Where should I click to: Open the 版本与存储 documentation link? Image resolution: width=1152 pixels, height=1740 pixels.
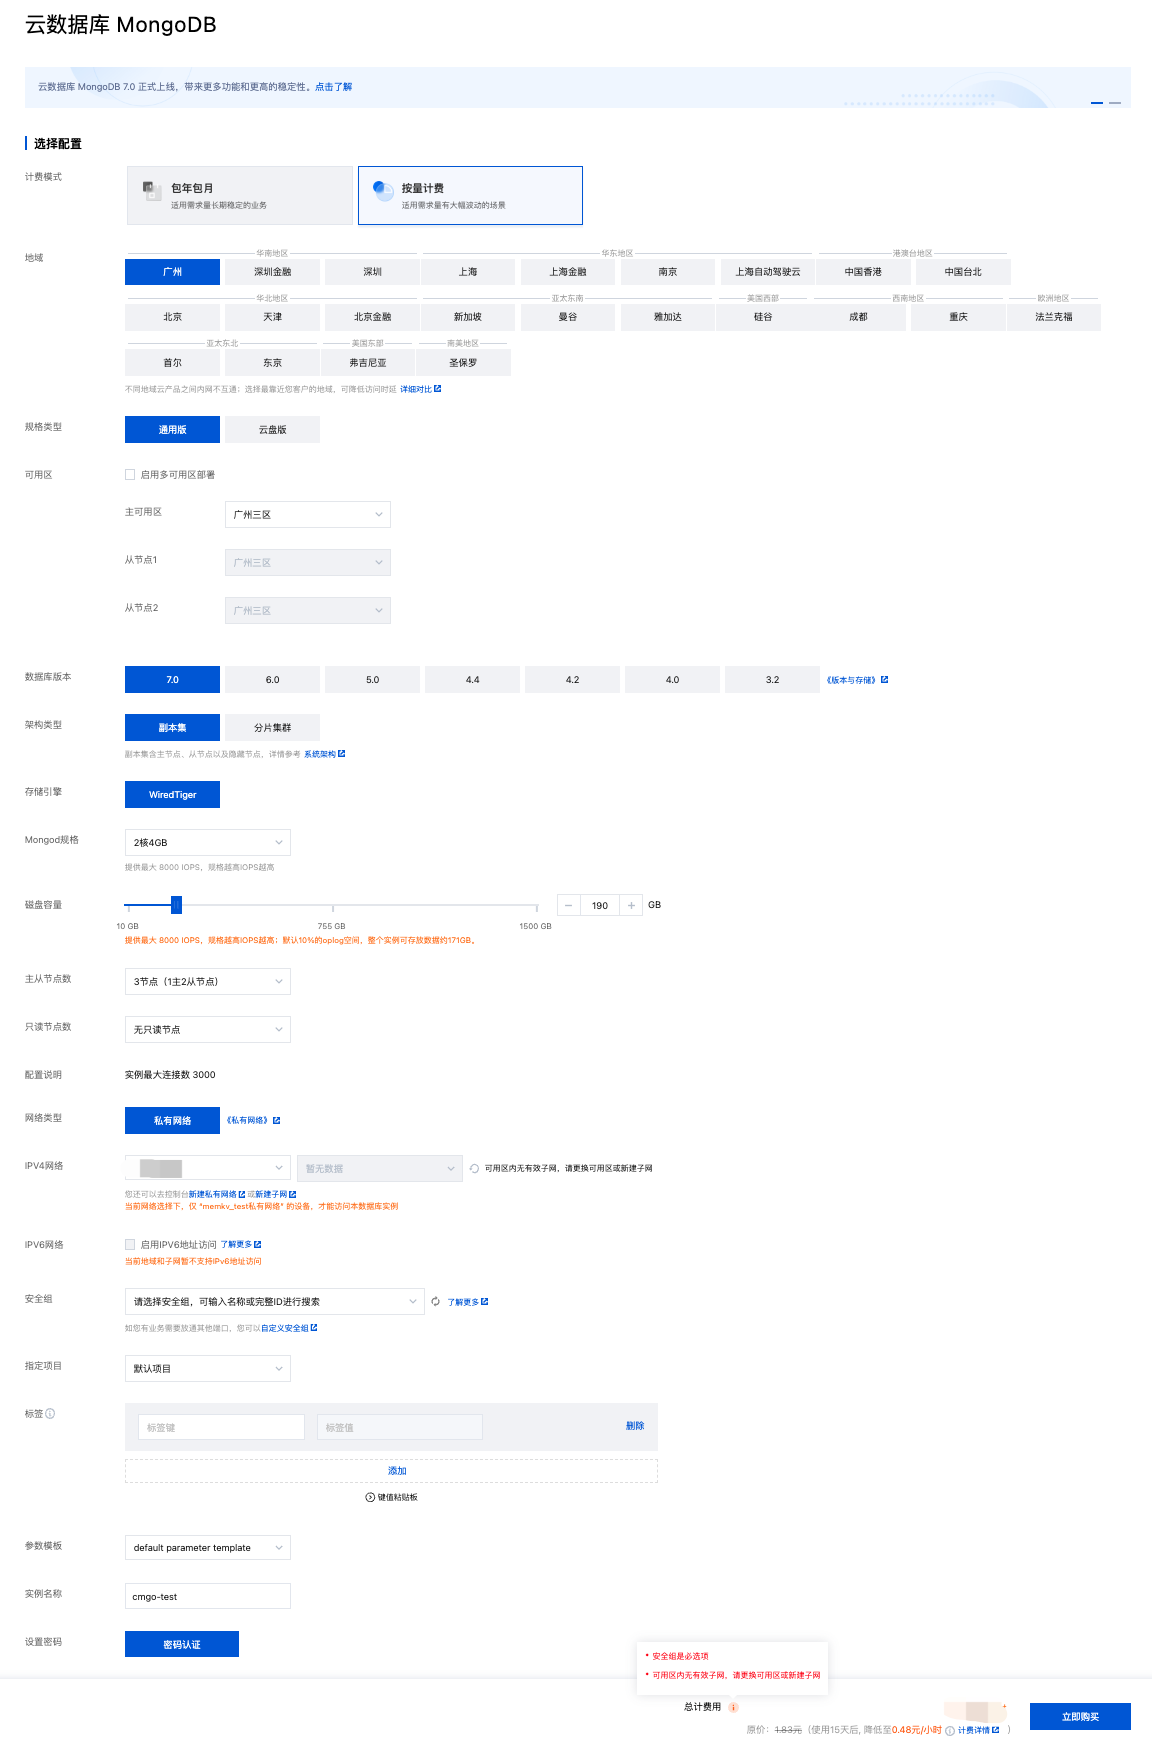click(857, 680)
